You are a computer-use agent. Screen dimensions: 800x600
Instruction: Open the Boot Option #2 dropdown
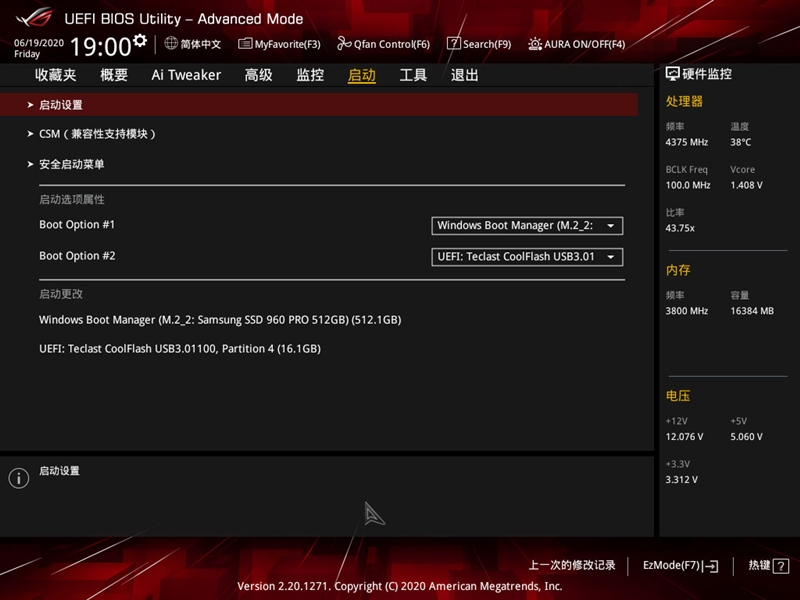526,257
